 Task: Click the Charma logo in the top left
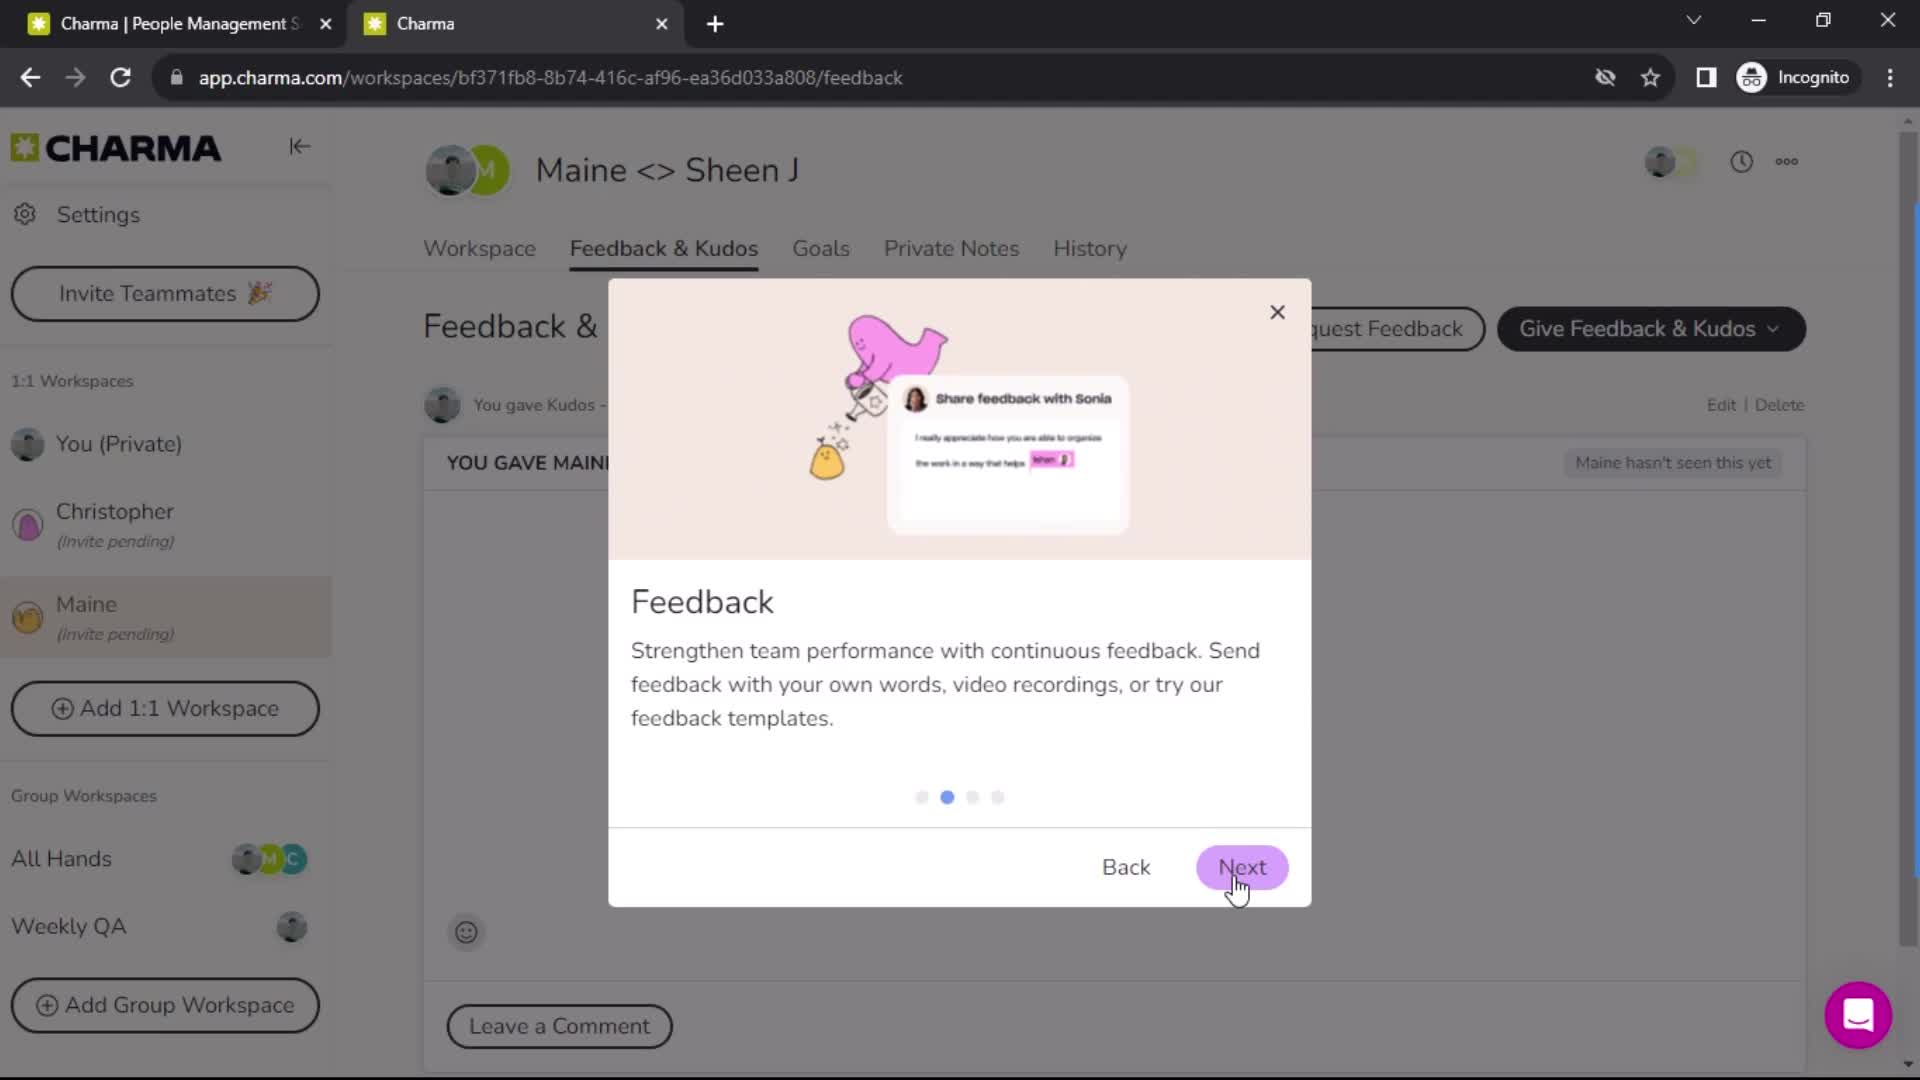click(x=115, y=148)
